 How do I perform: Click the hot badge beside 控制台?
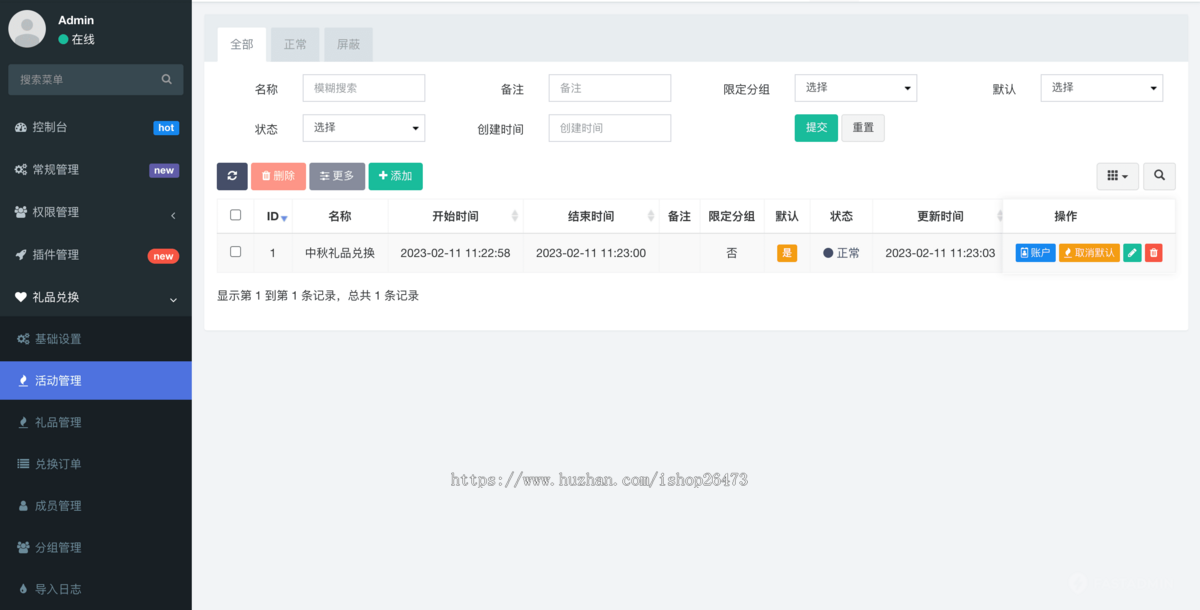pos(166,128)
